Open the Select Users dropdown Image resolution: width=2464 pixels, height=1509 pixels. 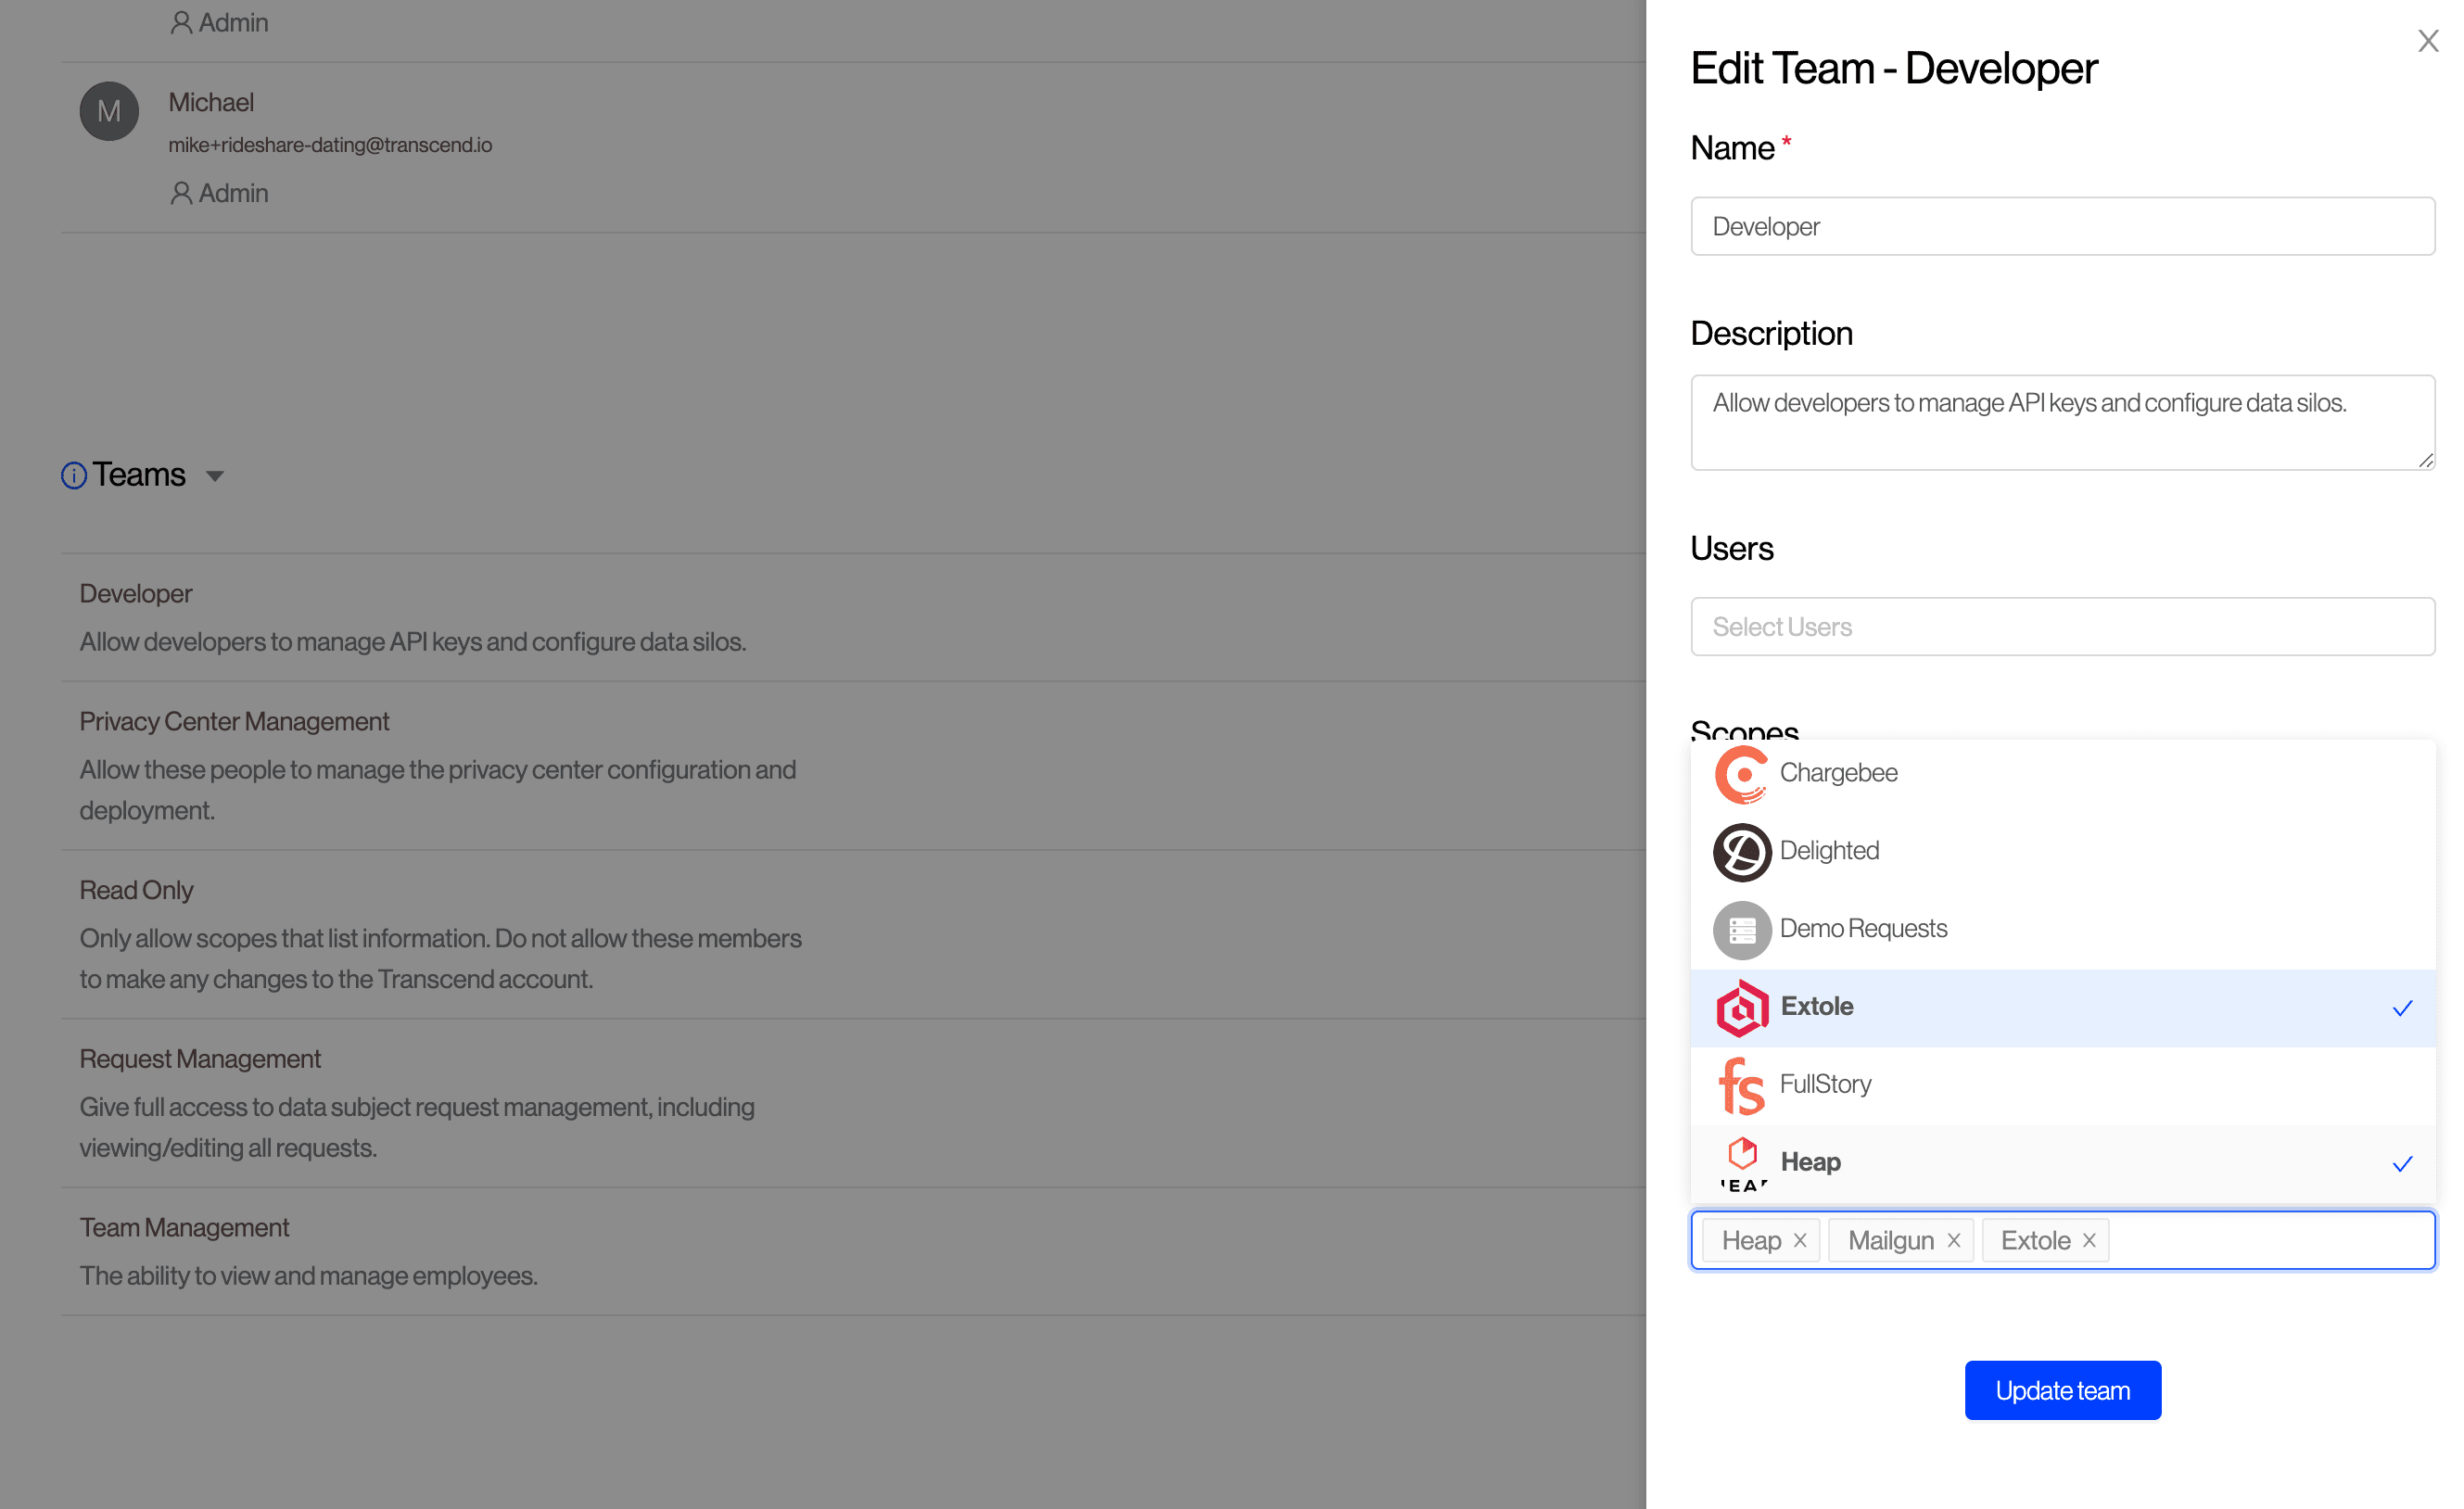[x=2062, y=627]
